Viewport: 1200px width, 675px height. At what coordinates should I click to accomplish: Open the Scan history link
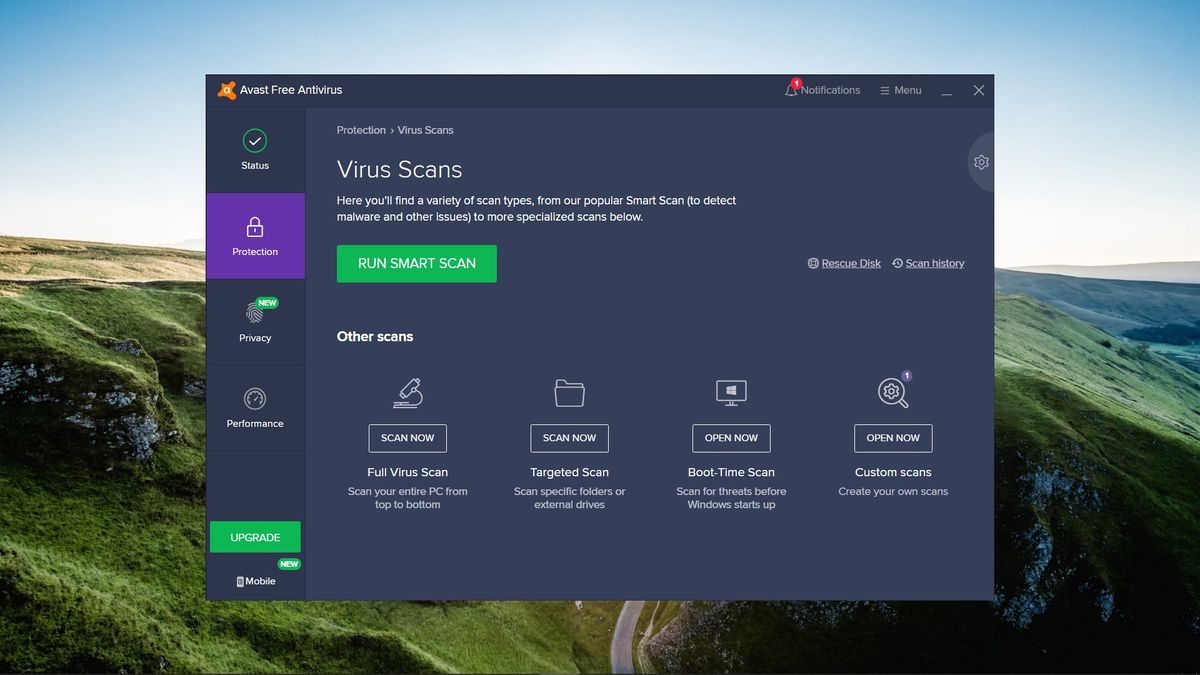pos(935,263)
